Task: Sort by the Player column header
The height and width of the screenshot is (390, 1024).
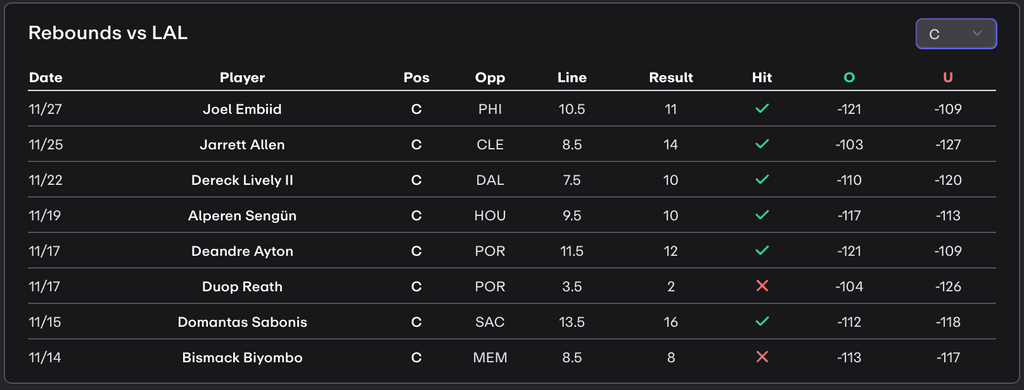Action: [242, 78]
